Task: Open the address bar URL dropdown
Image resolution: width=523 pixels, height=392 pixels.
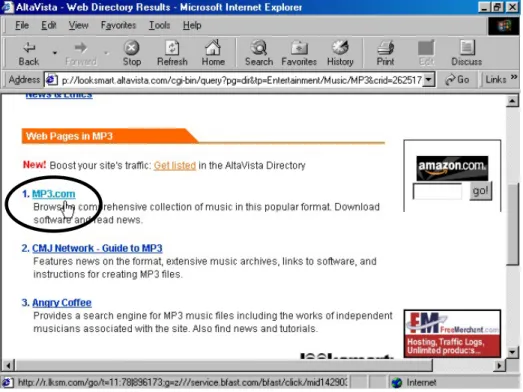Action: click(429, 80)
